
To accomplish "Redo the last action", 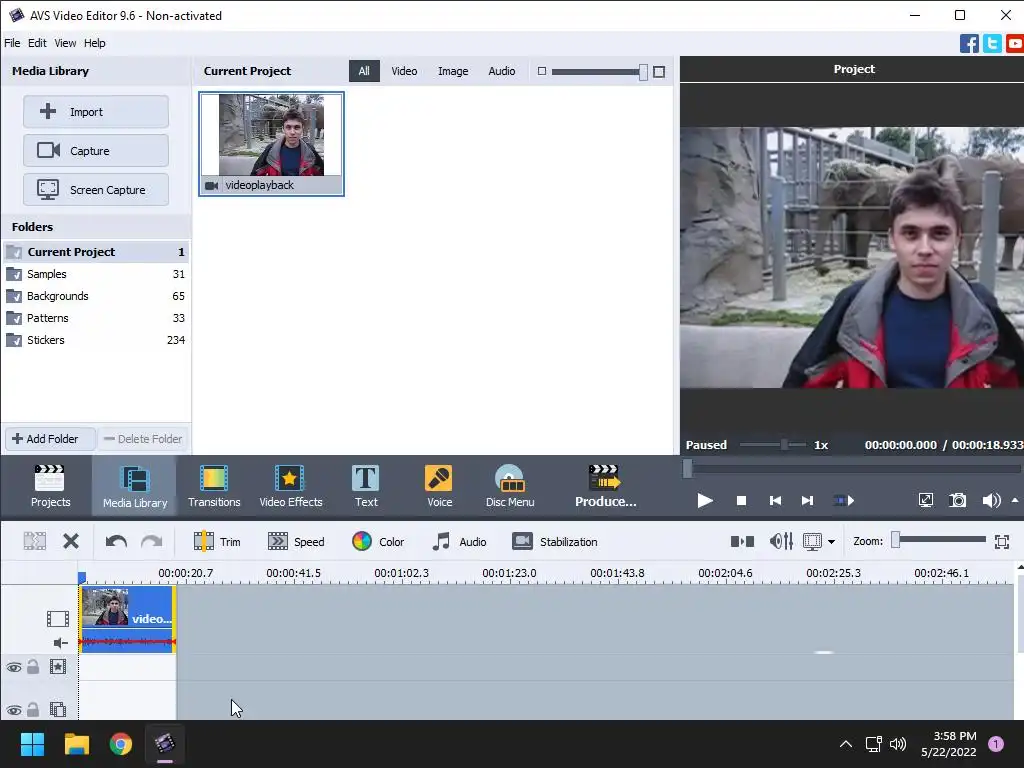I will tap(152, 541).
